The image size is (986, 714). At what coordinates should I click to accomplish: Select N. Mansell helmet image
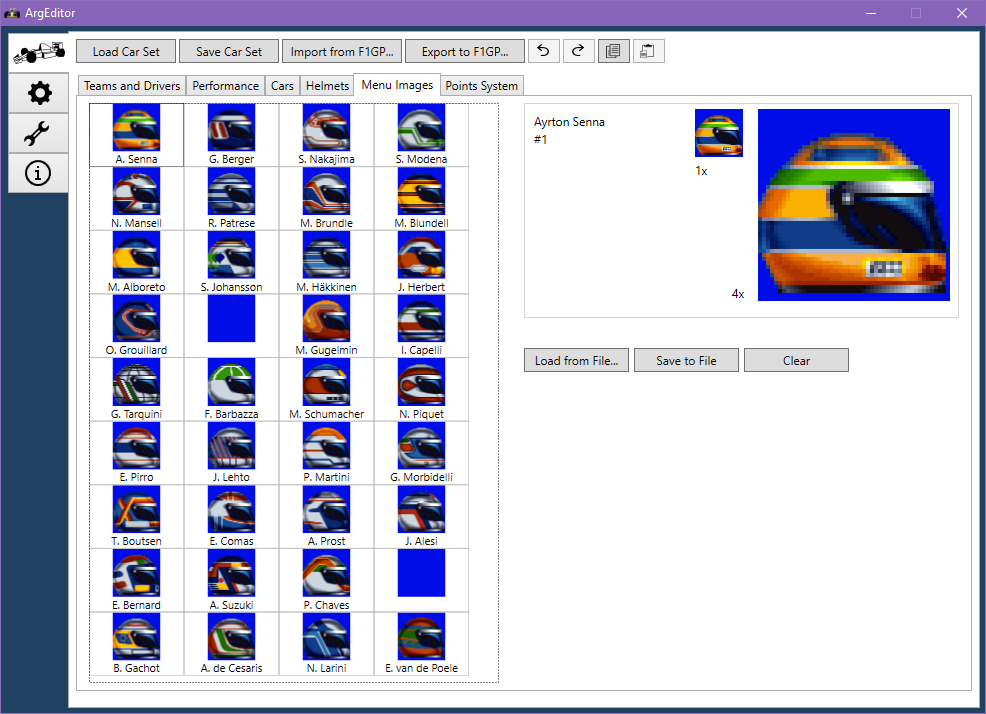136,191
